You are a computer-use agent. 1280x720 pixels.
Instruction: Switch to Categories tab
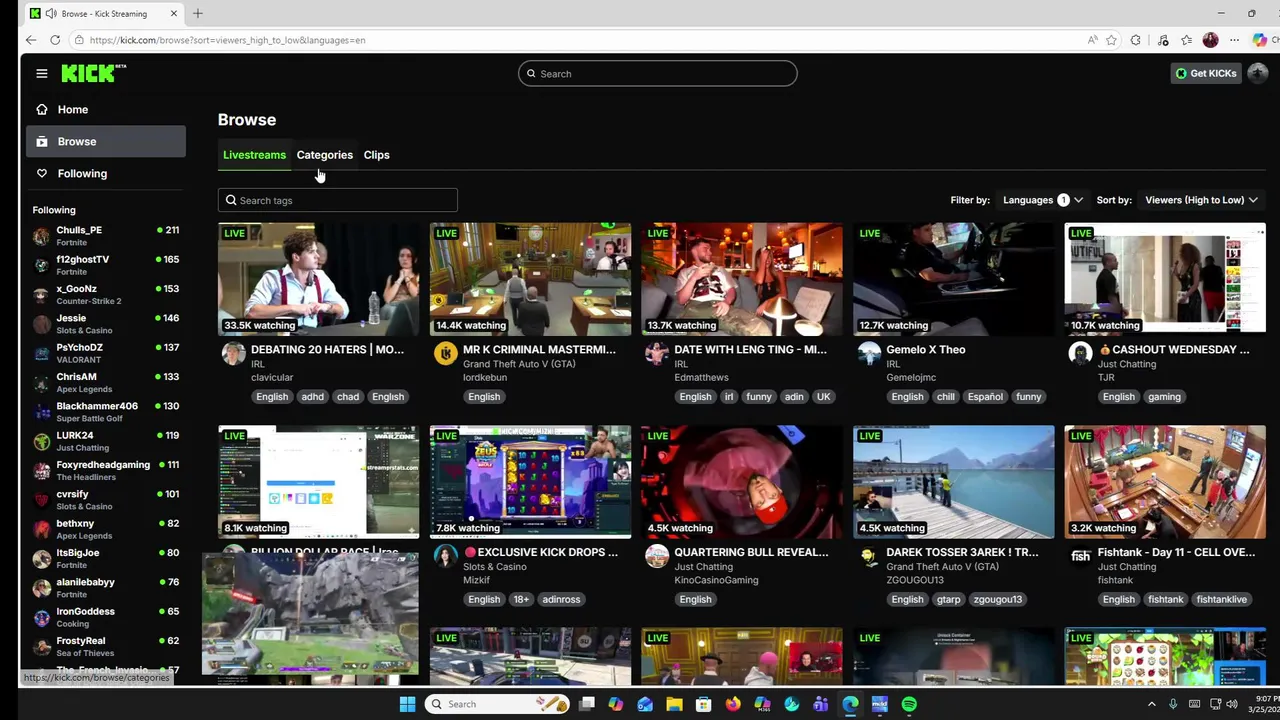click(x=324, y=155)
